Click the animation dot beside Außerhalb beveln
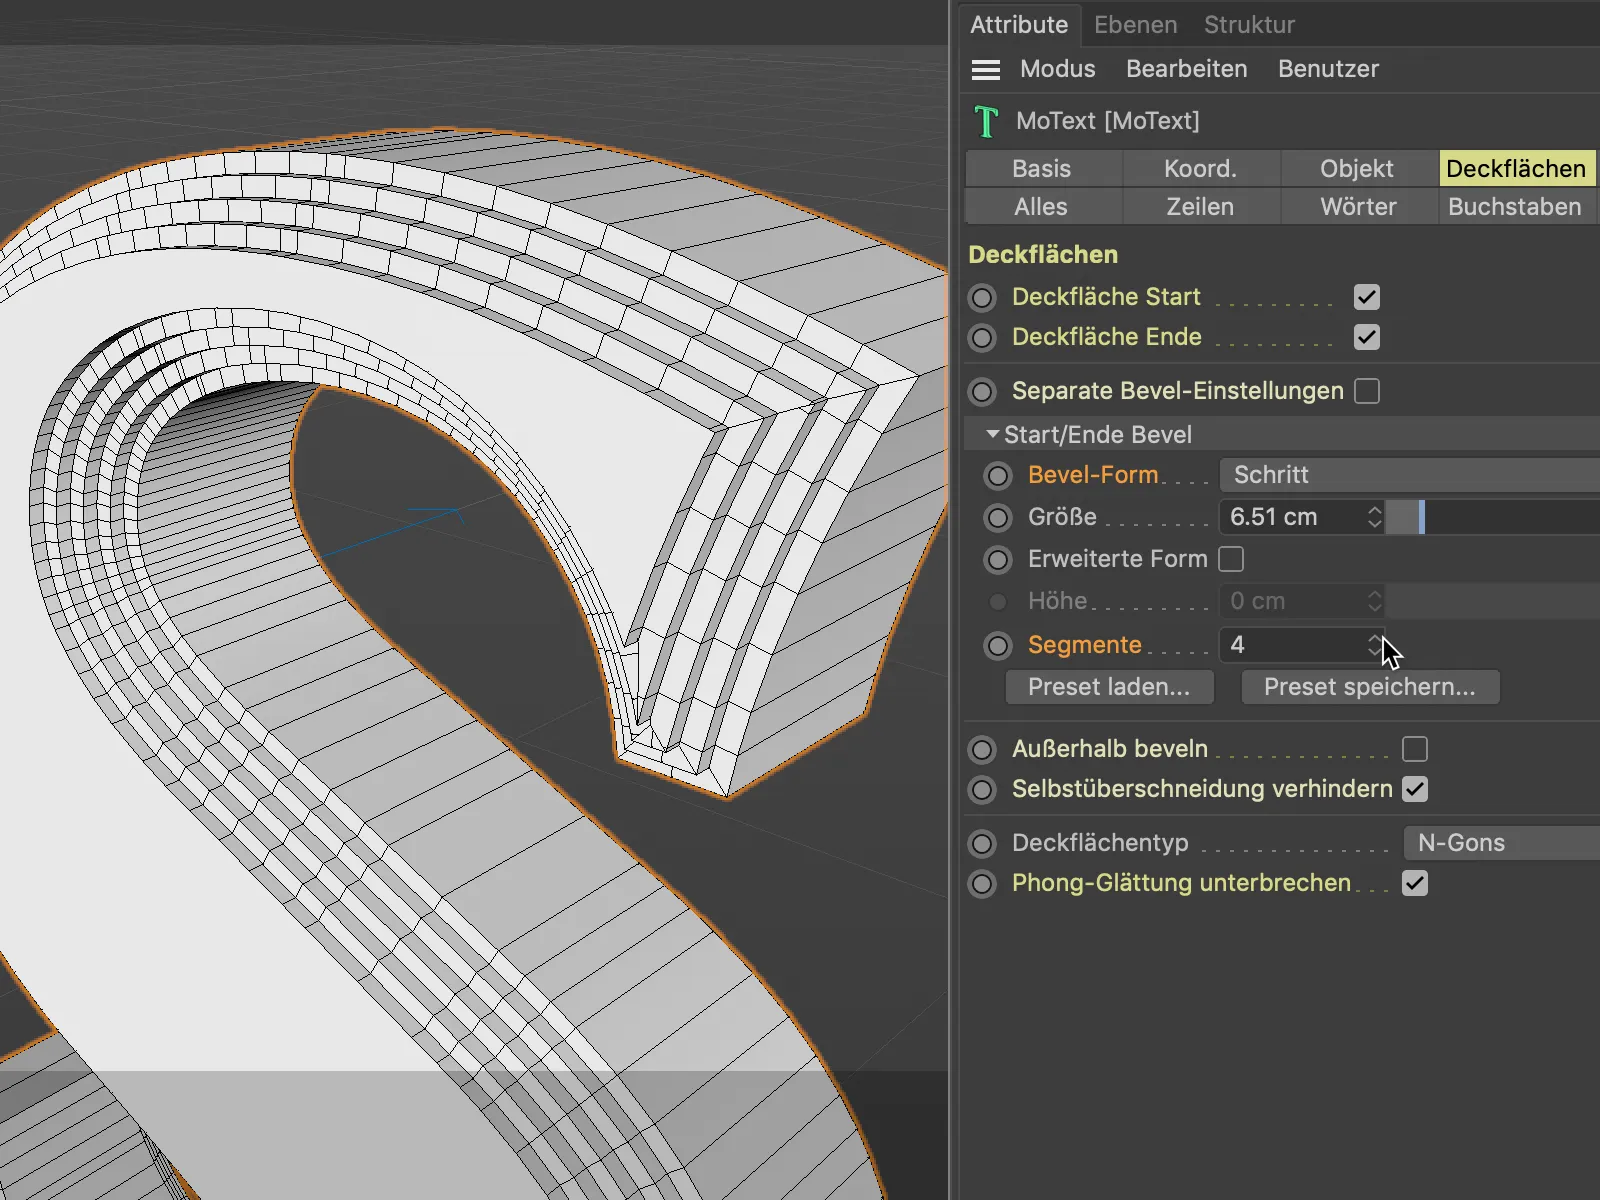This screenshot has height=1200, width=1600. (x=983, y=750)
